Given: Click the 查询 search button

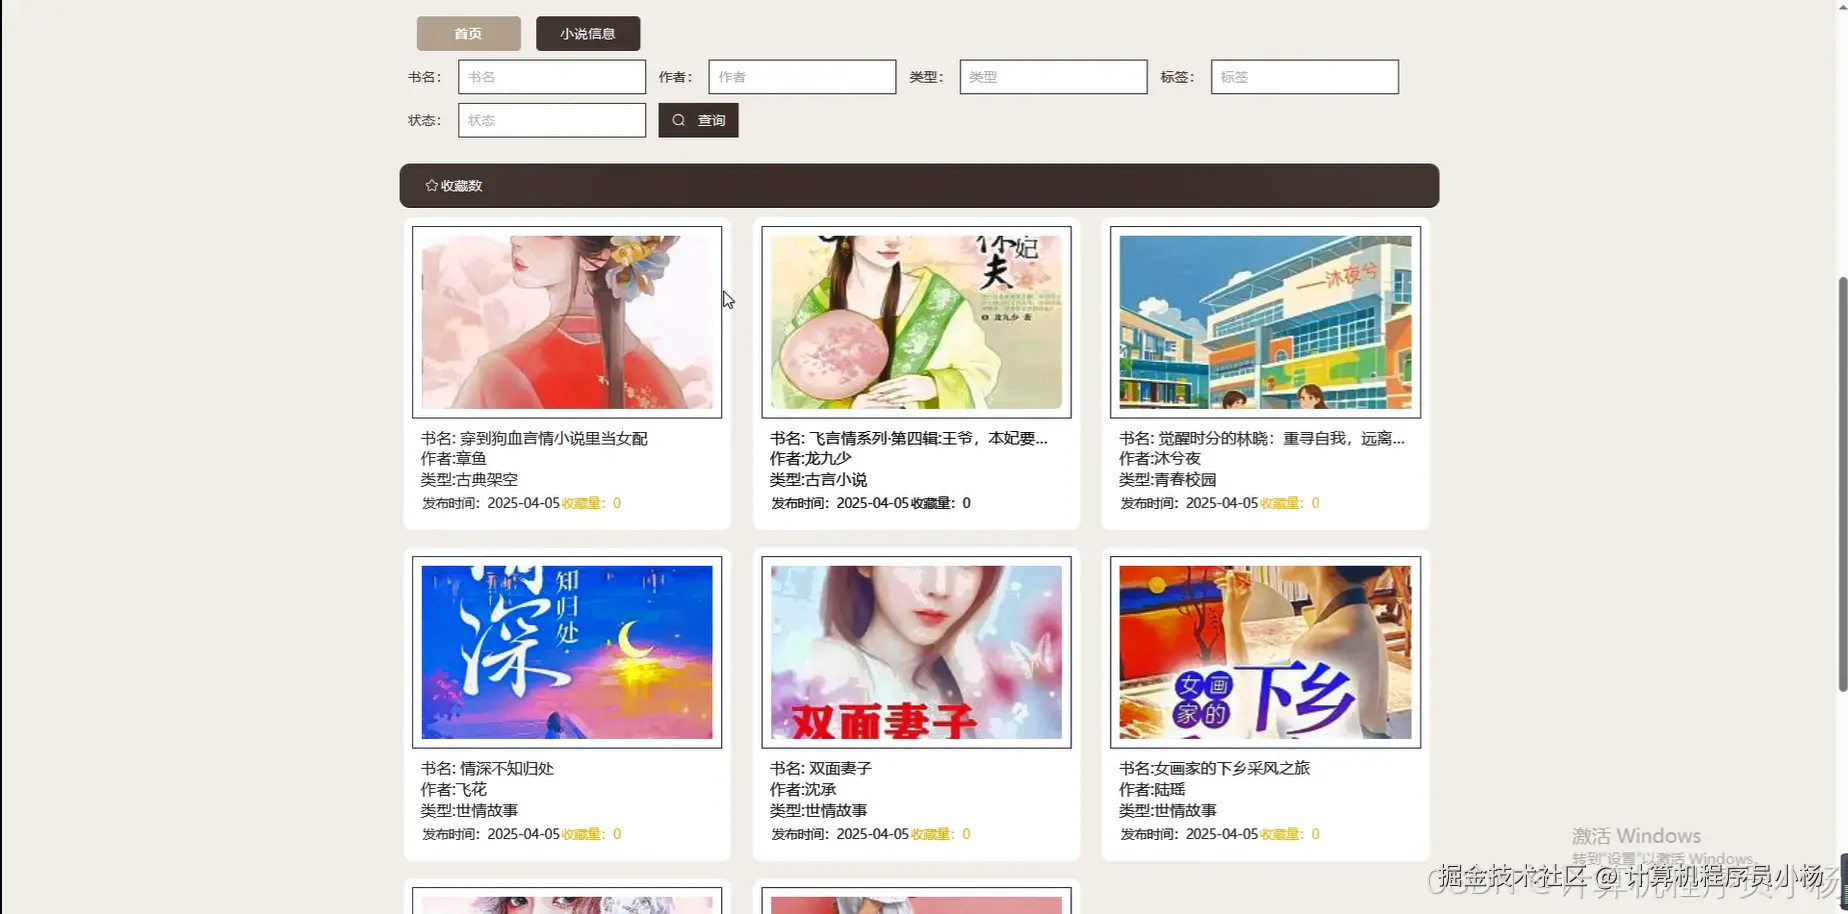Looking at the screenshot, I should [x=698, y=120].
